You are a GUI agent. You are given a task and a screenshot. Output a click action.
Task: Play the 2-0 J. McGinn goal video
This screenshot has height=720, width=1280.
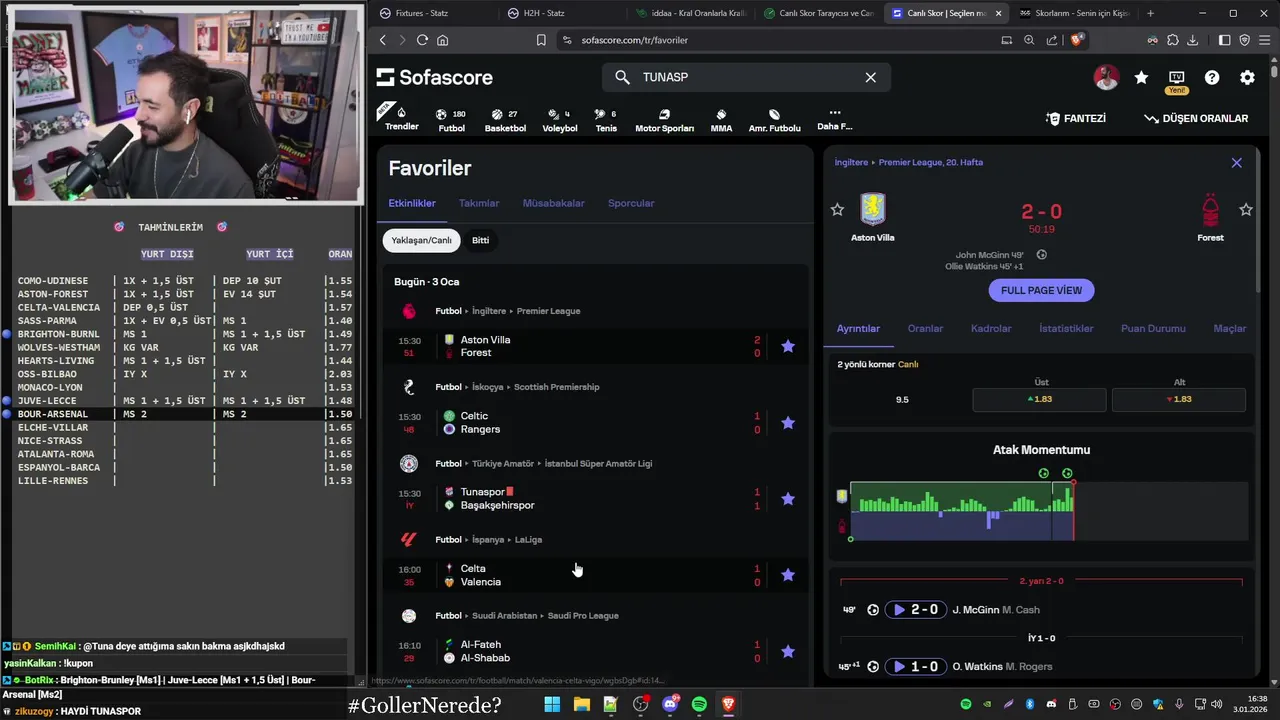(x=915, y=610)
